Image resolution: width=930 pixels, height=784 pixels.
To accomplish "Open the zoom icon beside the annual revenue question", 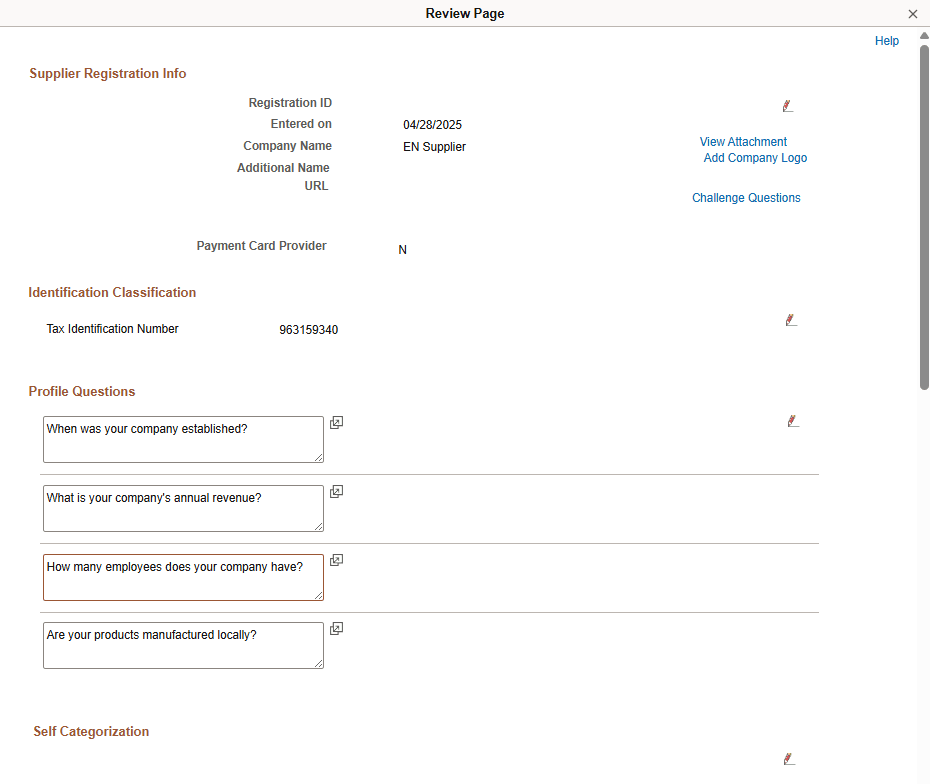I will click(x=336, y=491).
